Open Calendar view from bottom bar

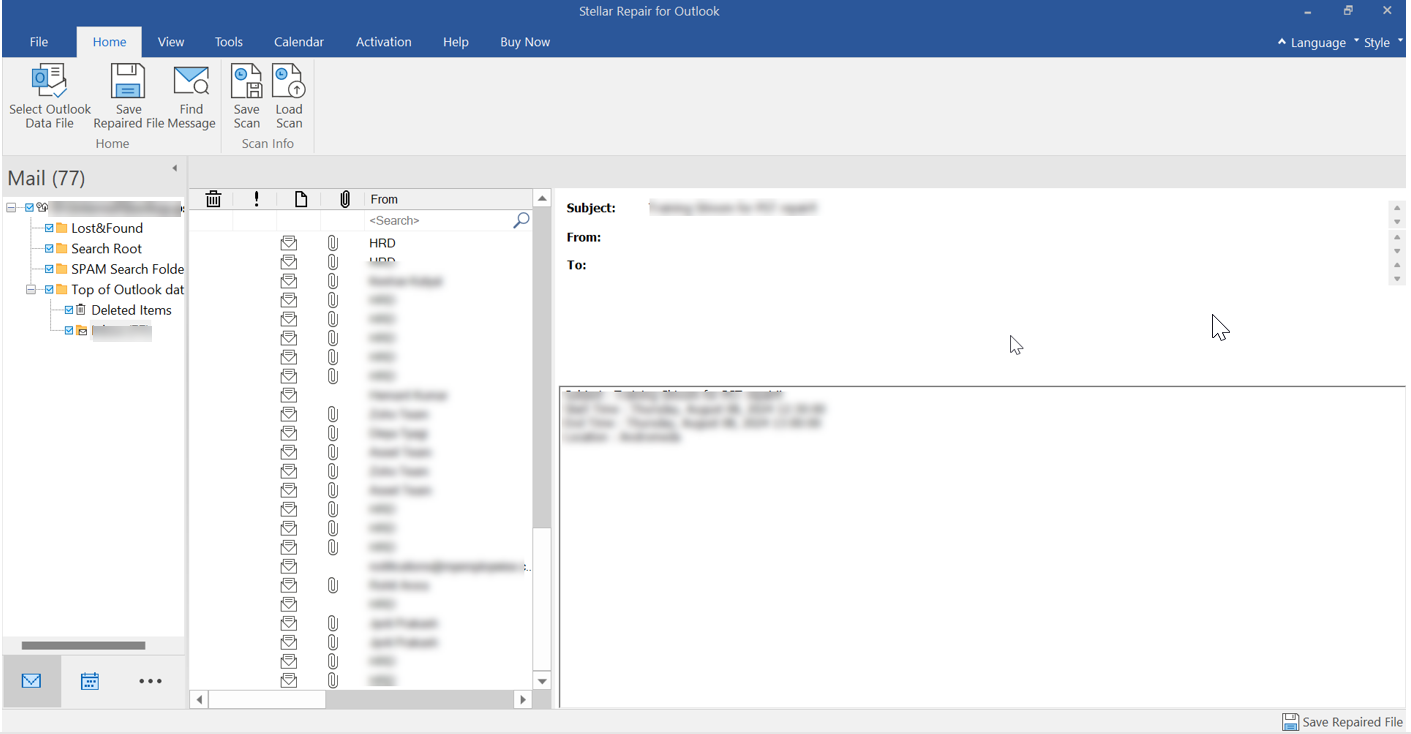[x=90, y=681]
